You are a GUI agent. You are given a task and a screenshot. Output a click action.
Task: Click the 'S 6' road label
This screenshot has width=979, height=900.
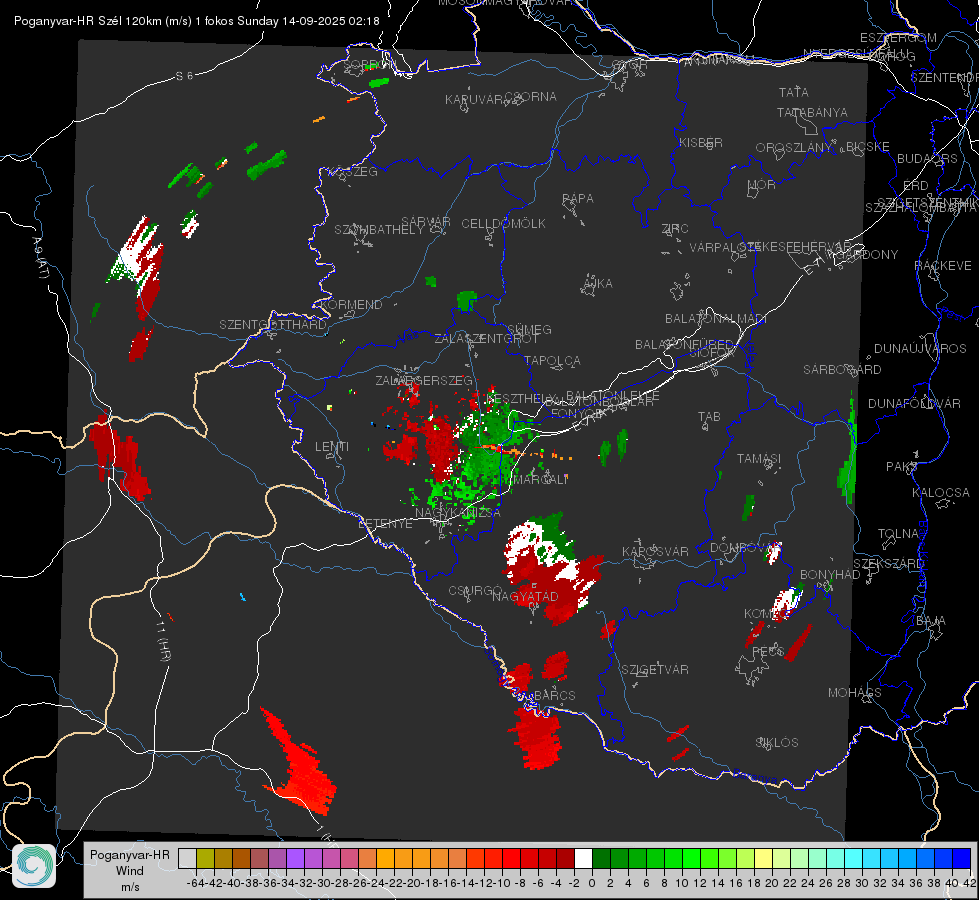184,76
